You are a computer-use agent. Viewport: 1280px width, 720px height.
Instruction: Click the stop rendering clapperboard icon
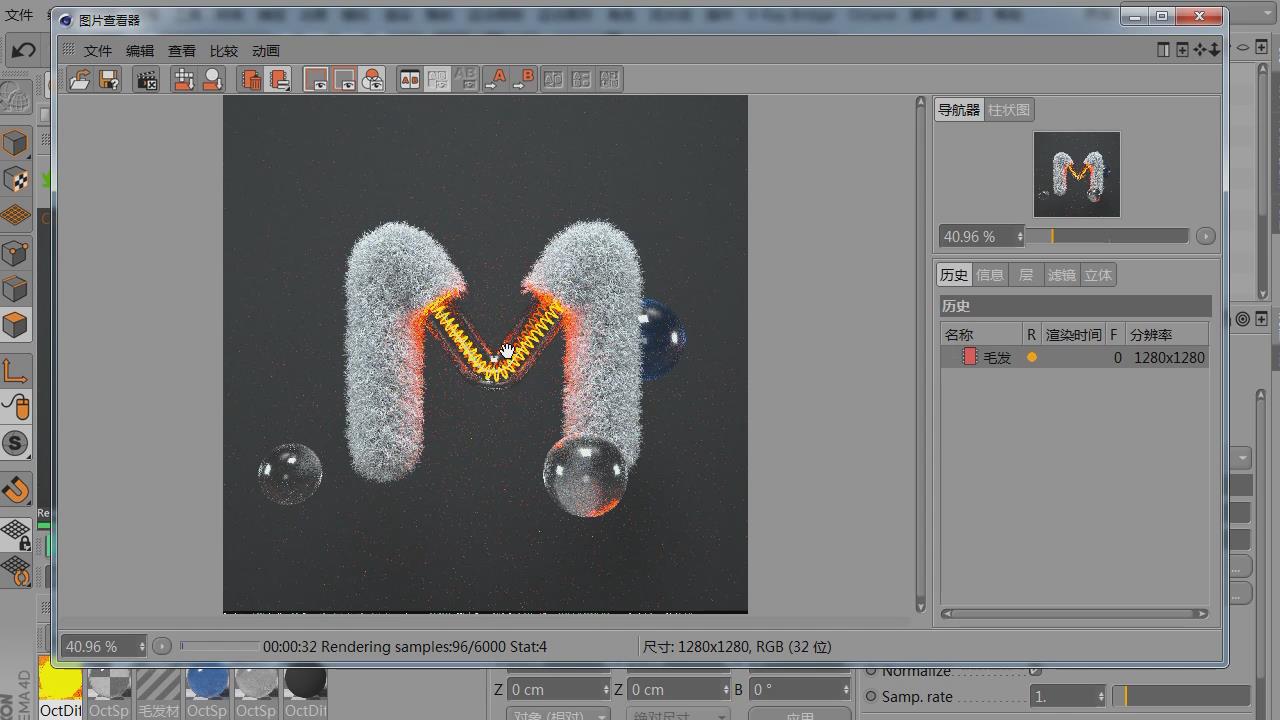coord(147,80)
